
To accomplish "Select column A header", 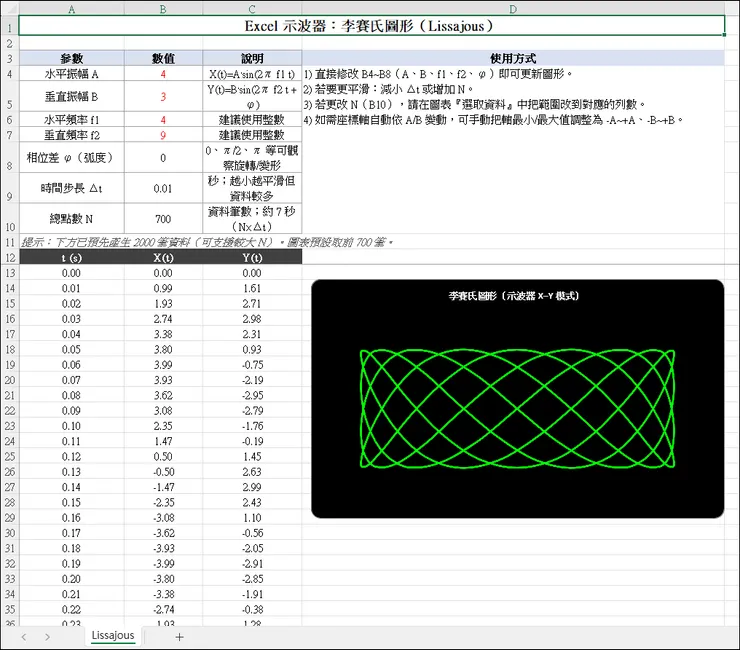I will tap(72, 9).
